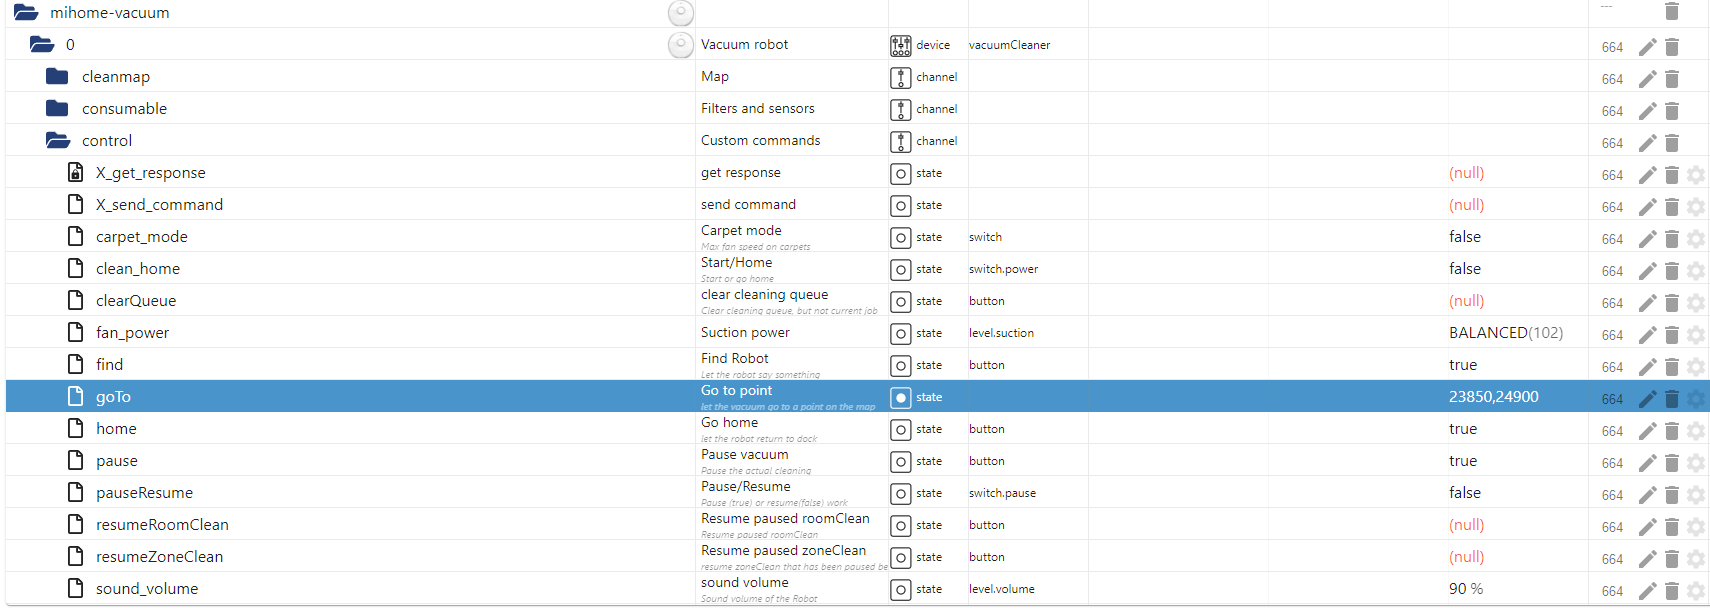Collapse the control folder
This screenshot has width=1710, height=612.
coord(58,141)
